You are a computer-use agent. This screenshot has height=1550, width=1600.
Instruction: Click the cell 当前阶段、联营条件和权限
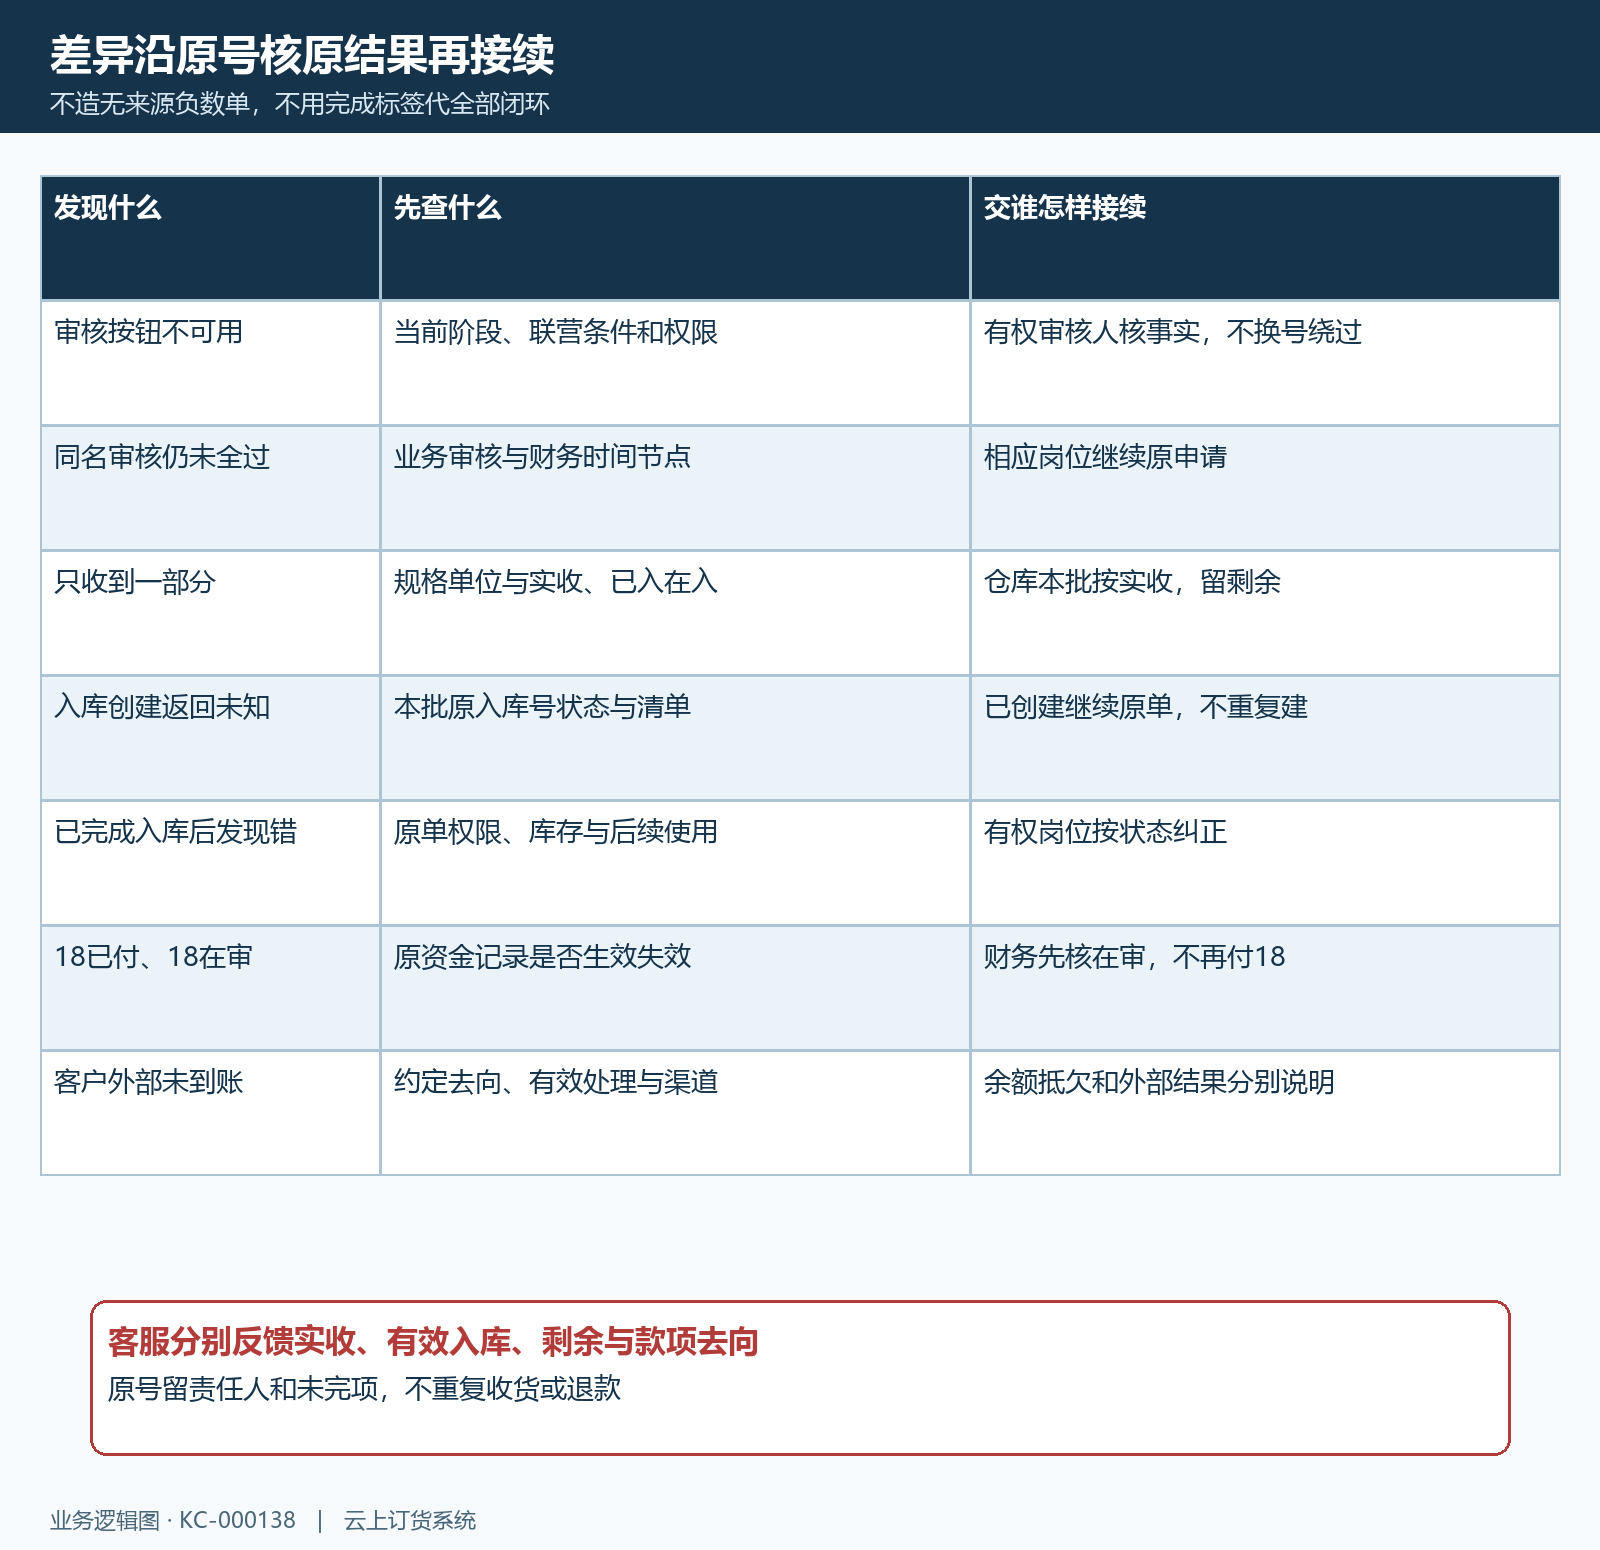pyautogui.click(x=675, y=363)
